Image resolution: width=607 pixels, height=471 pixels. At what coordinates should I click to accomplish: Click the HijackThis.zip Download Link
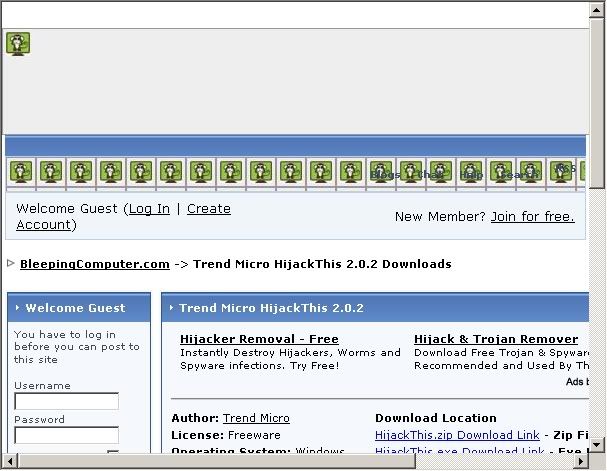pyautogui.click(x=457, y=435)
